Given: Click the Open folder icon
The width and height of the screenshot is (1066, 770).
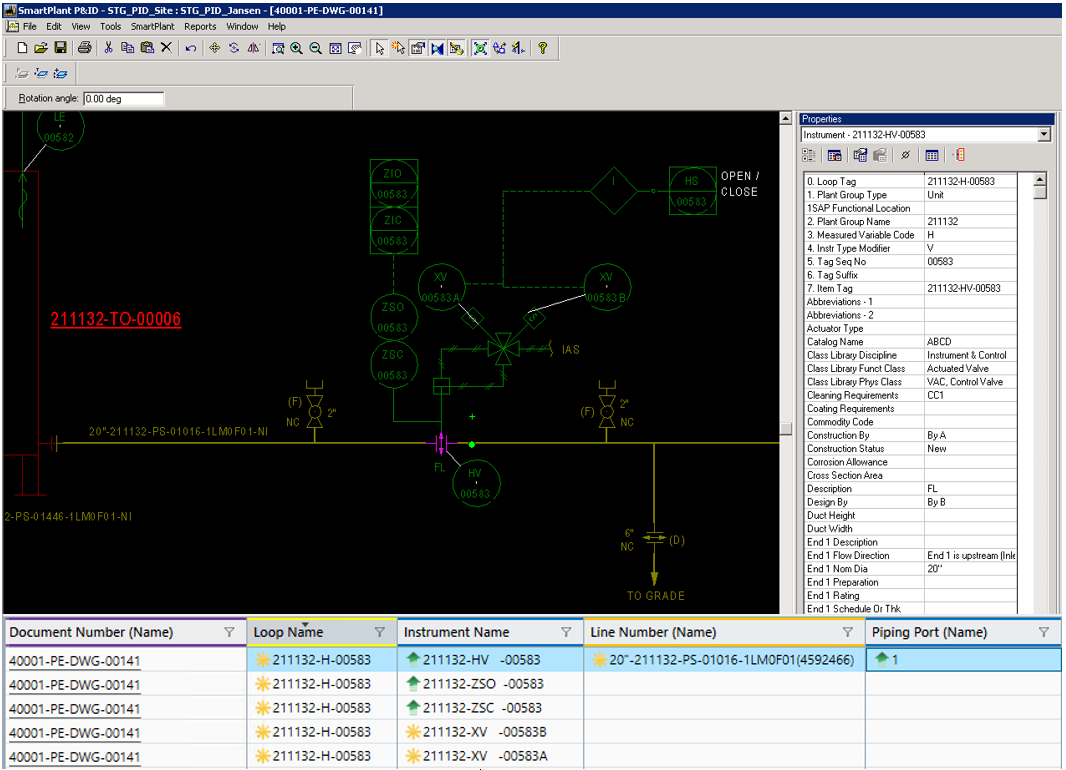Looking at the screenshot, I should (x=41, y=47).
